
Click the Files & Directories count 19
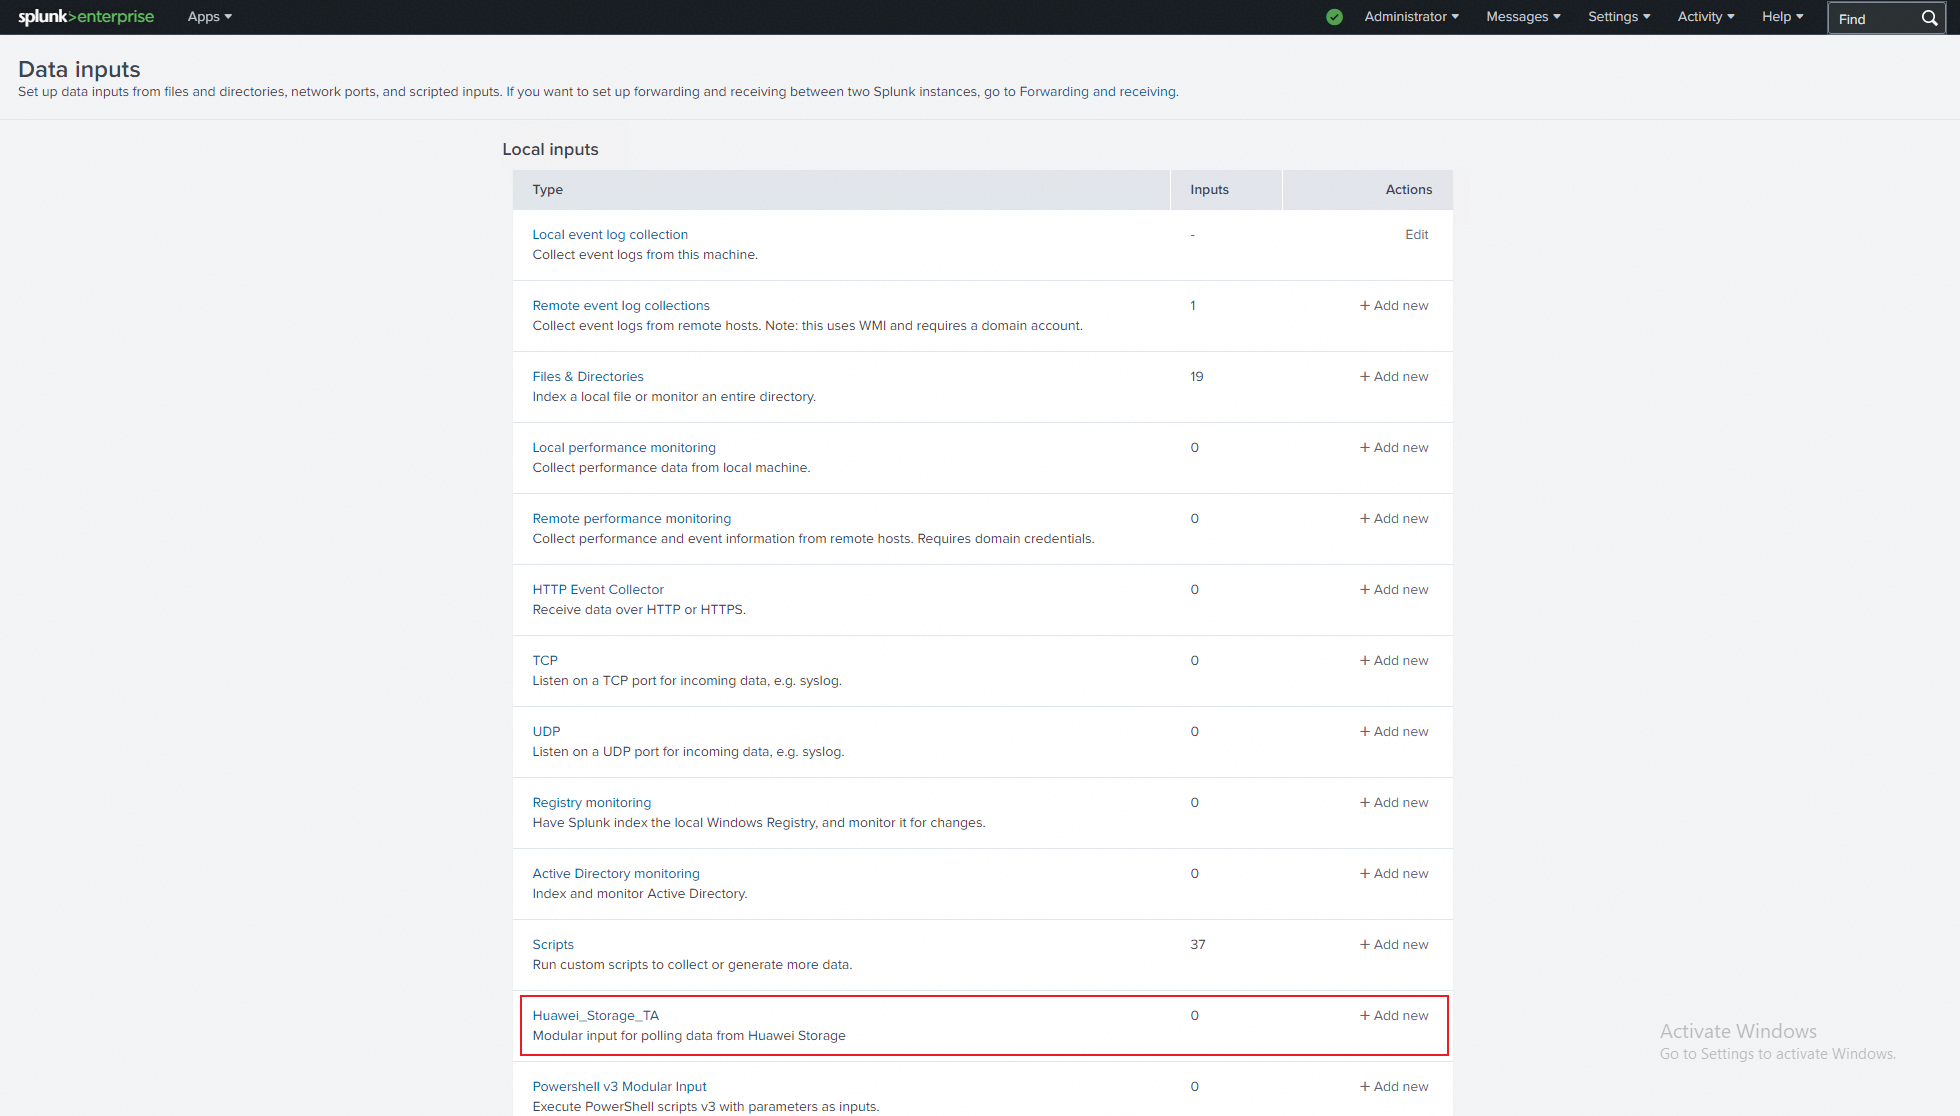point(1197,377)
